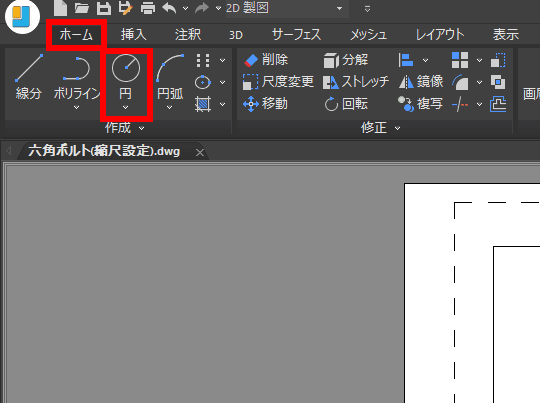Click the 鏡像 mirror button

pos(421,82)
